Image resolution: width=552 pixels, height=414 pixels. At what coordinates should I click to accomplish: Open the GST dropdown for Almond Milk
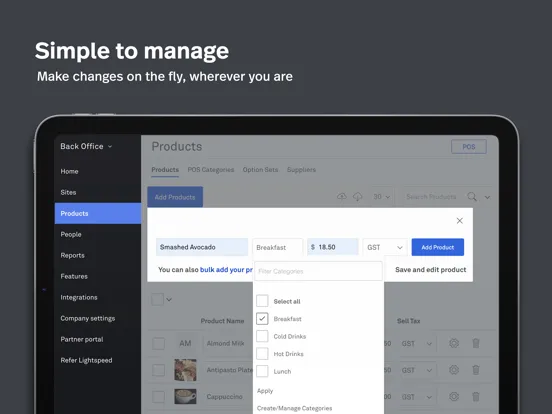417,343
